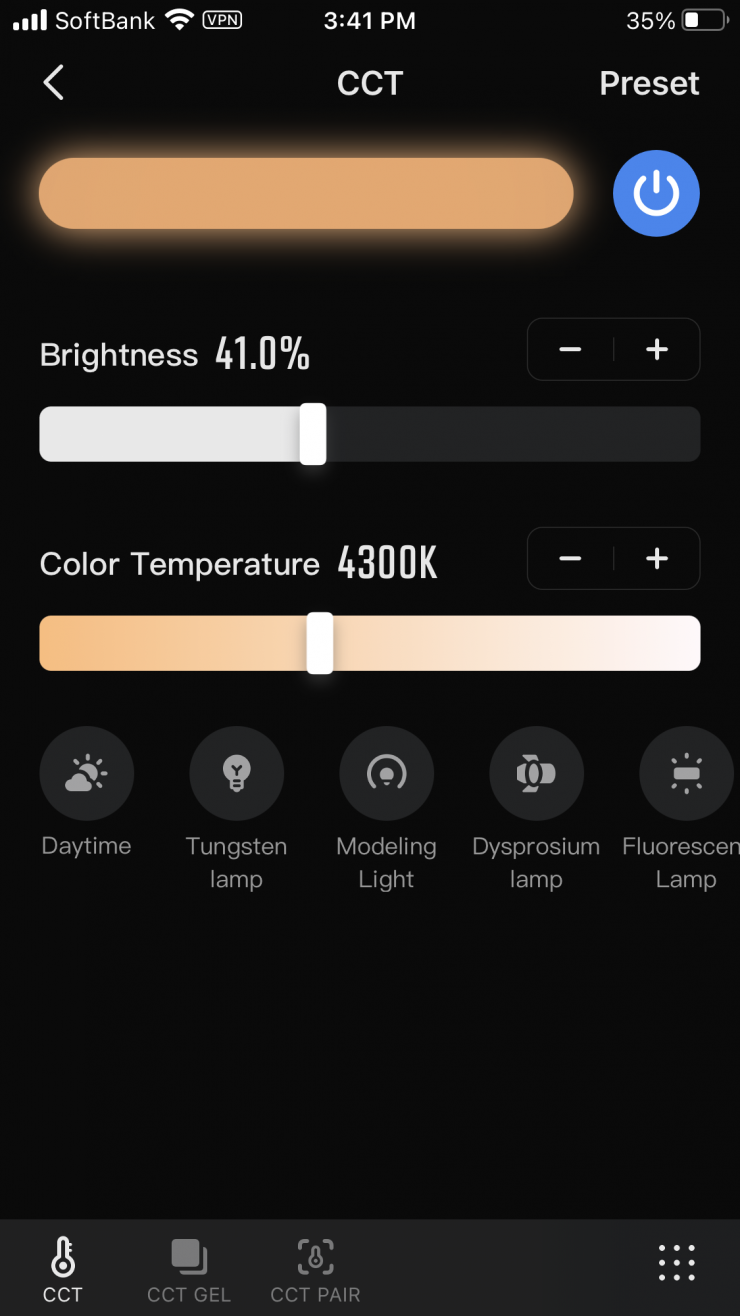Tap the battery indicator in status bar
This screenshot has width=740, height=1316.
(705, 20)
